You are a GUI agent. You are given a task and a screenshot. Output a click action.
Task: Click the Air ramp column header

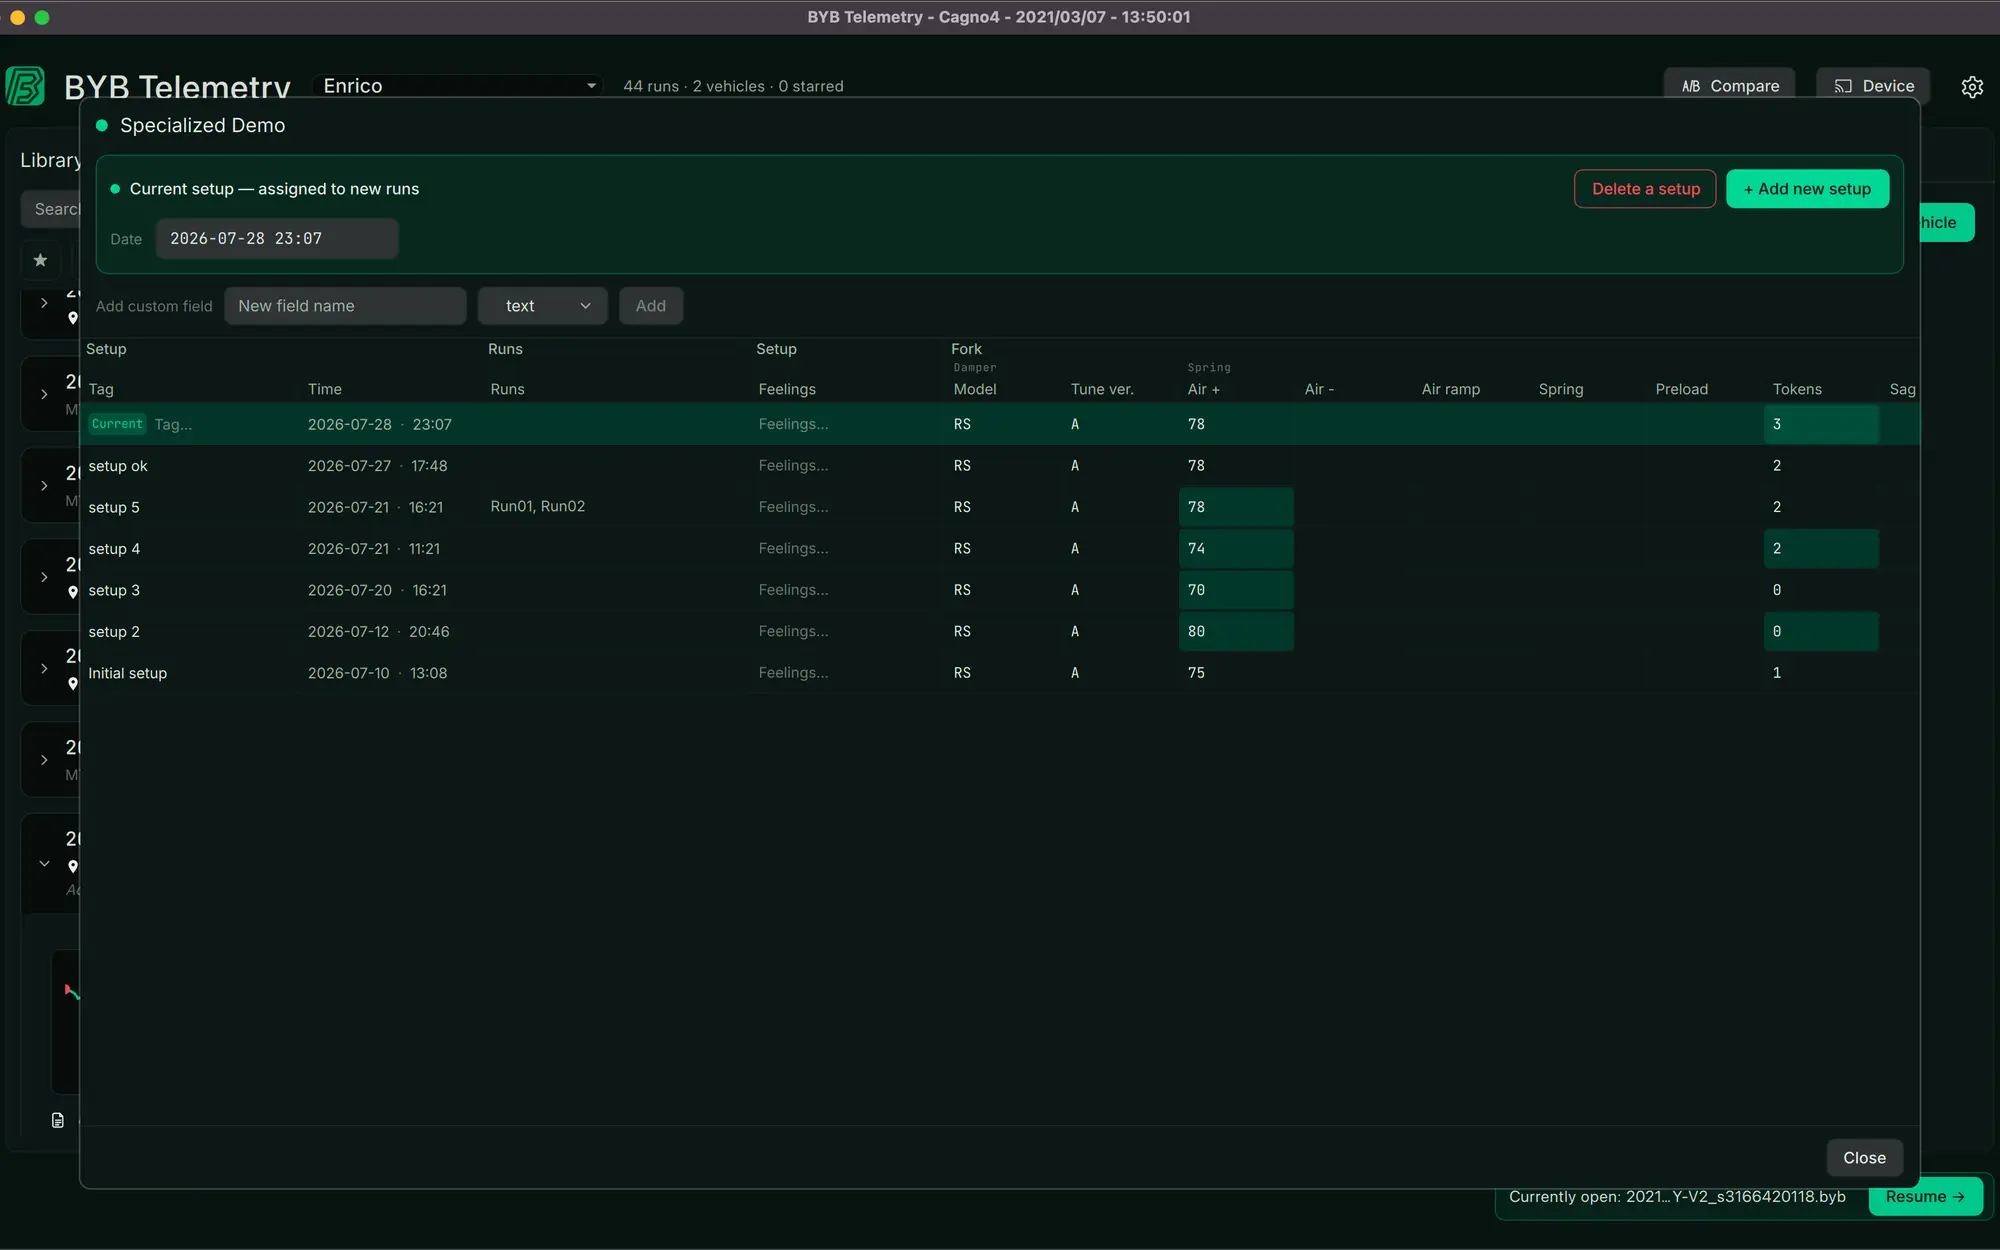[1450, 389]
